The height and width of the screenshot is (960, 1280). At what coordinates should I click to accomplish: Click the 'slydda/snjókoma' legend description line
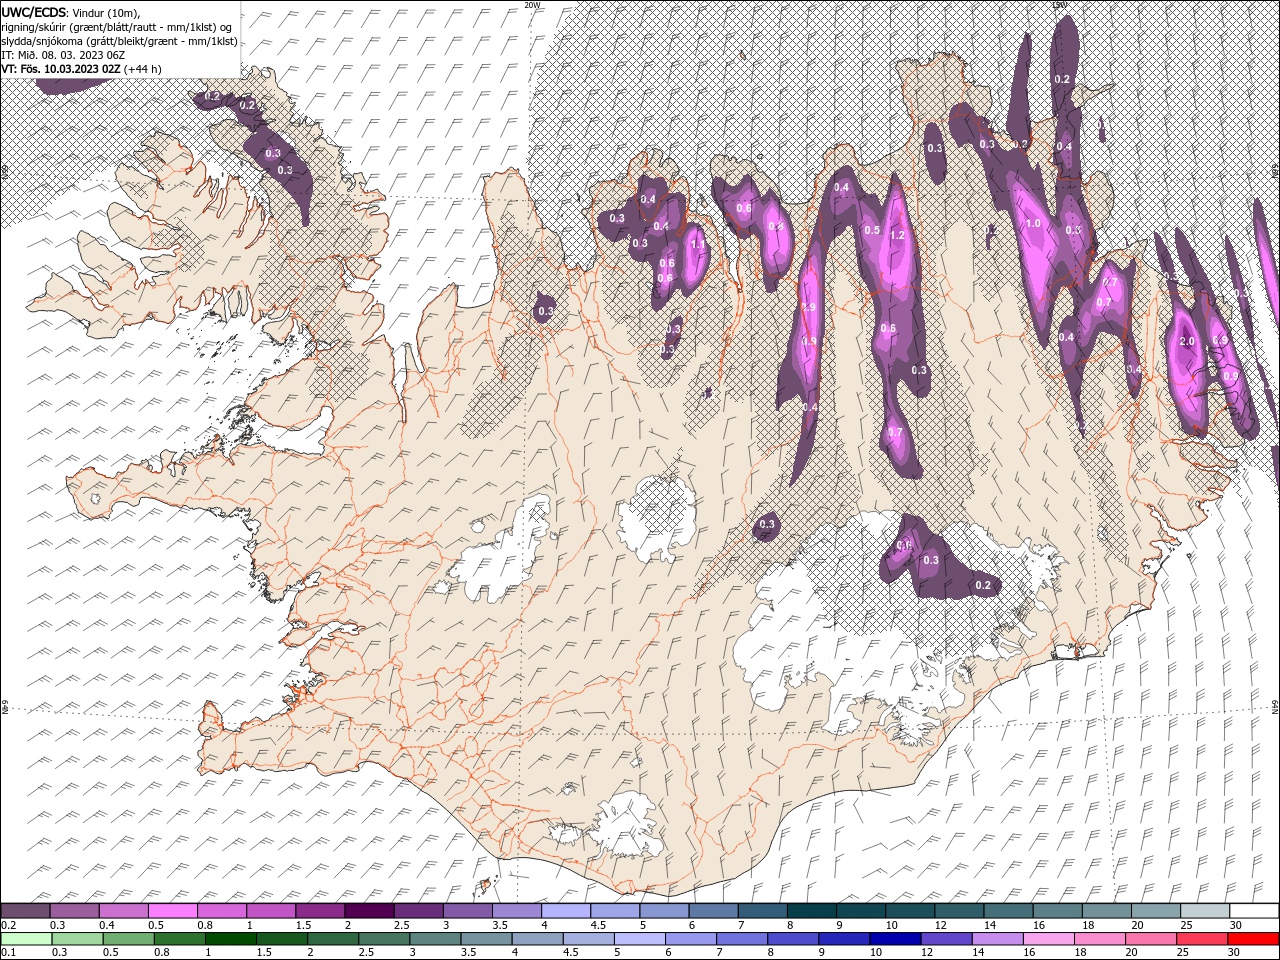point(120,41)
